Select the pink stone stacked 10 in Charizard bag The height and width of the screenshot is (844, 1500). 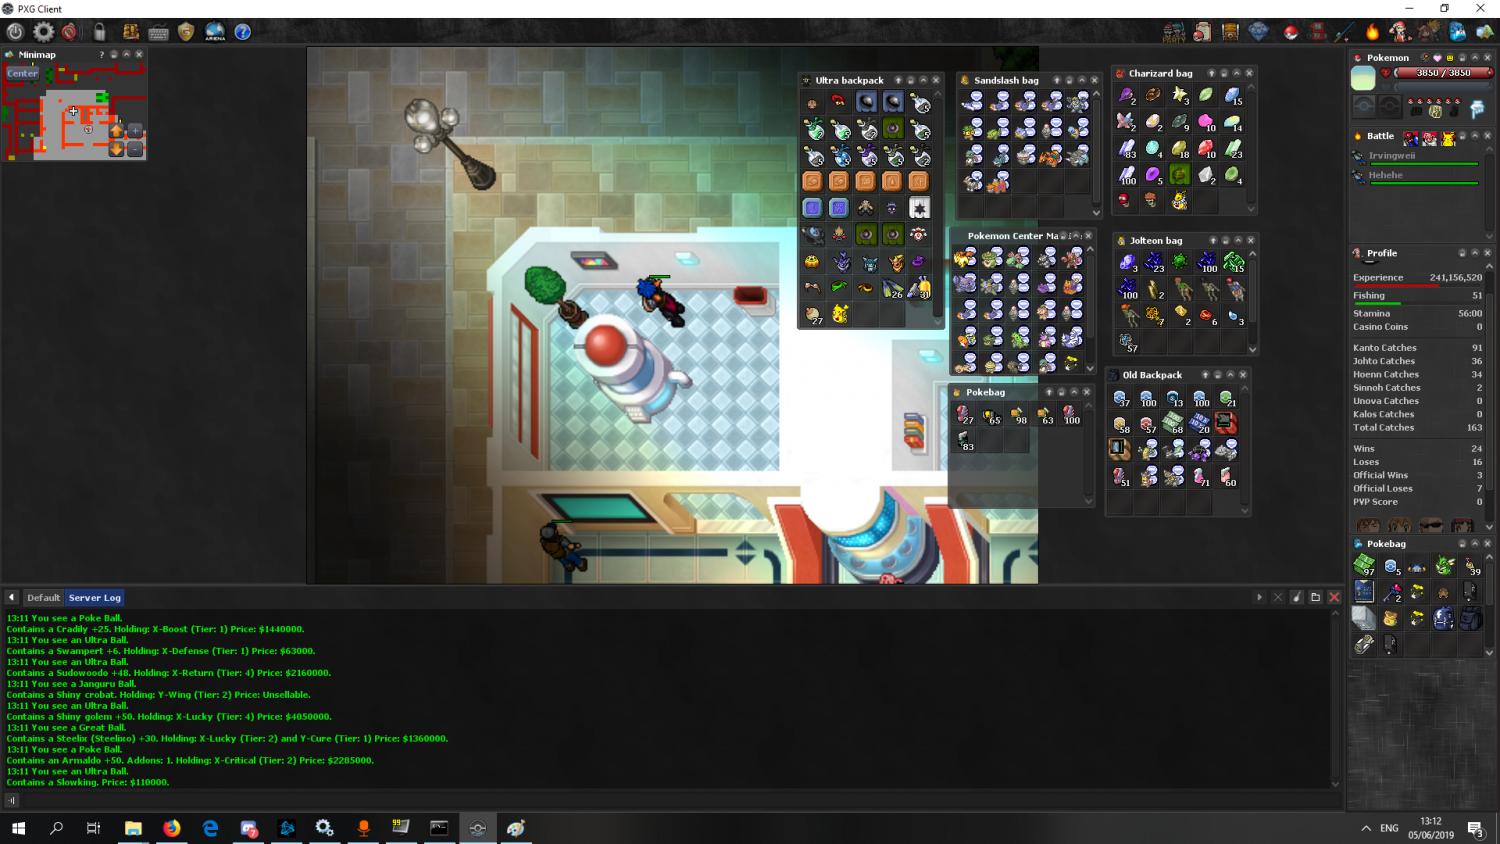1206,122
